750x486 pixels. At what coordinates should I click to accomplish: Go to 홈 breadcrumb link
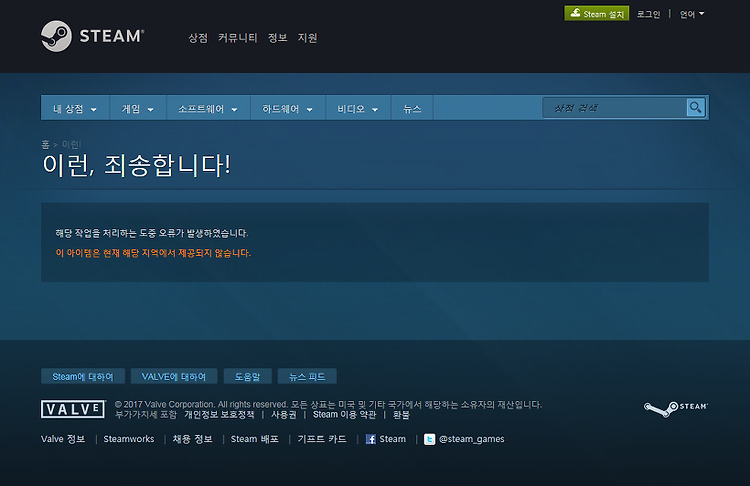pos(45,144)
